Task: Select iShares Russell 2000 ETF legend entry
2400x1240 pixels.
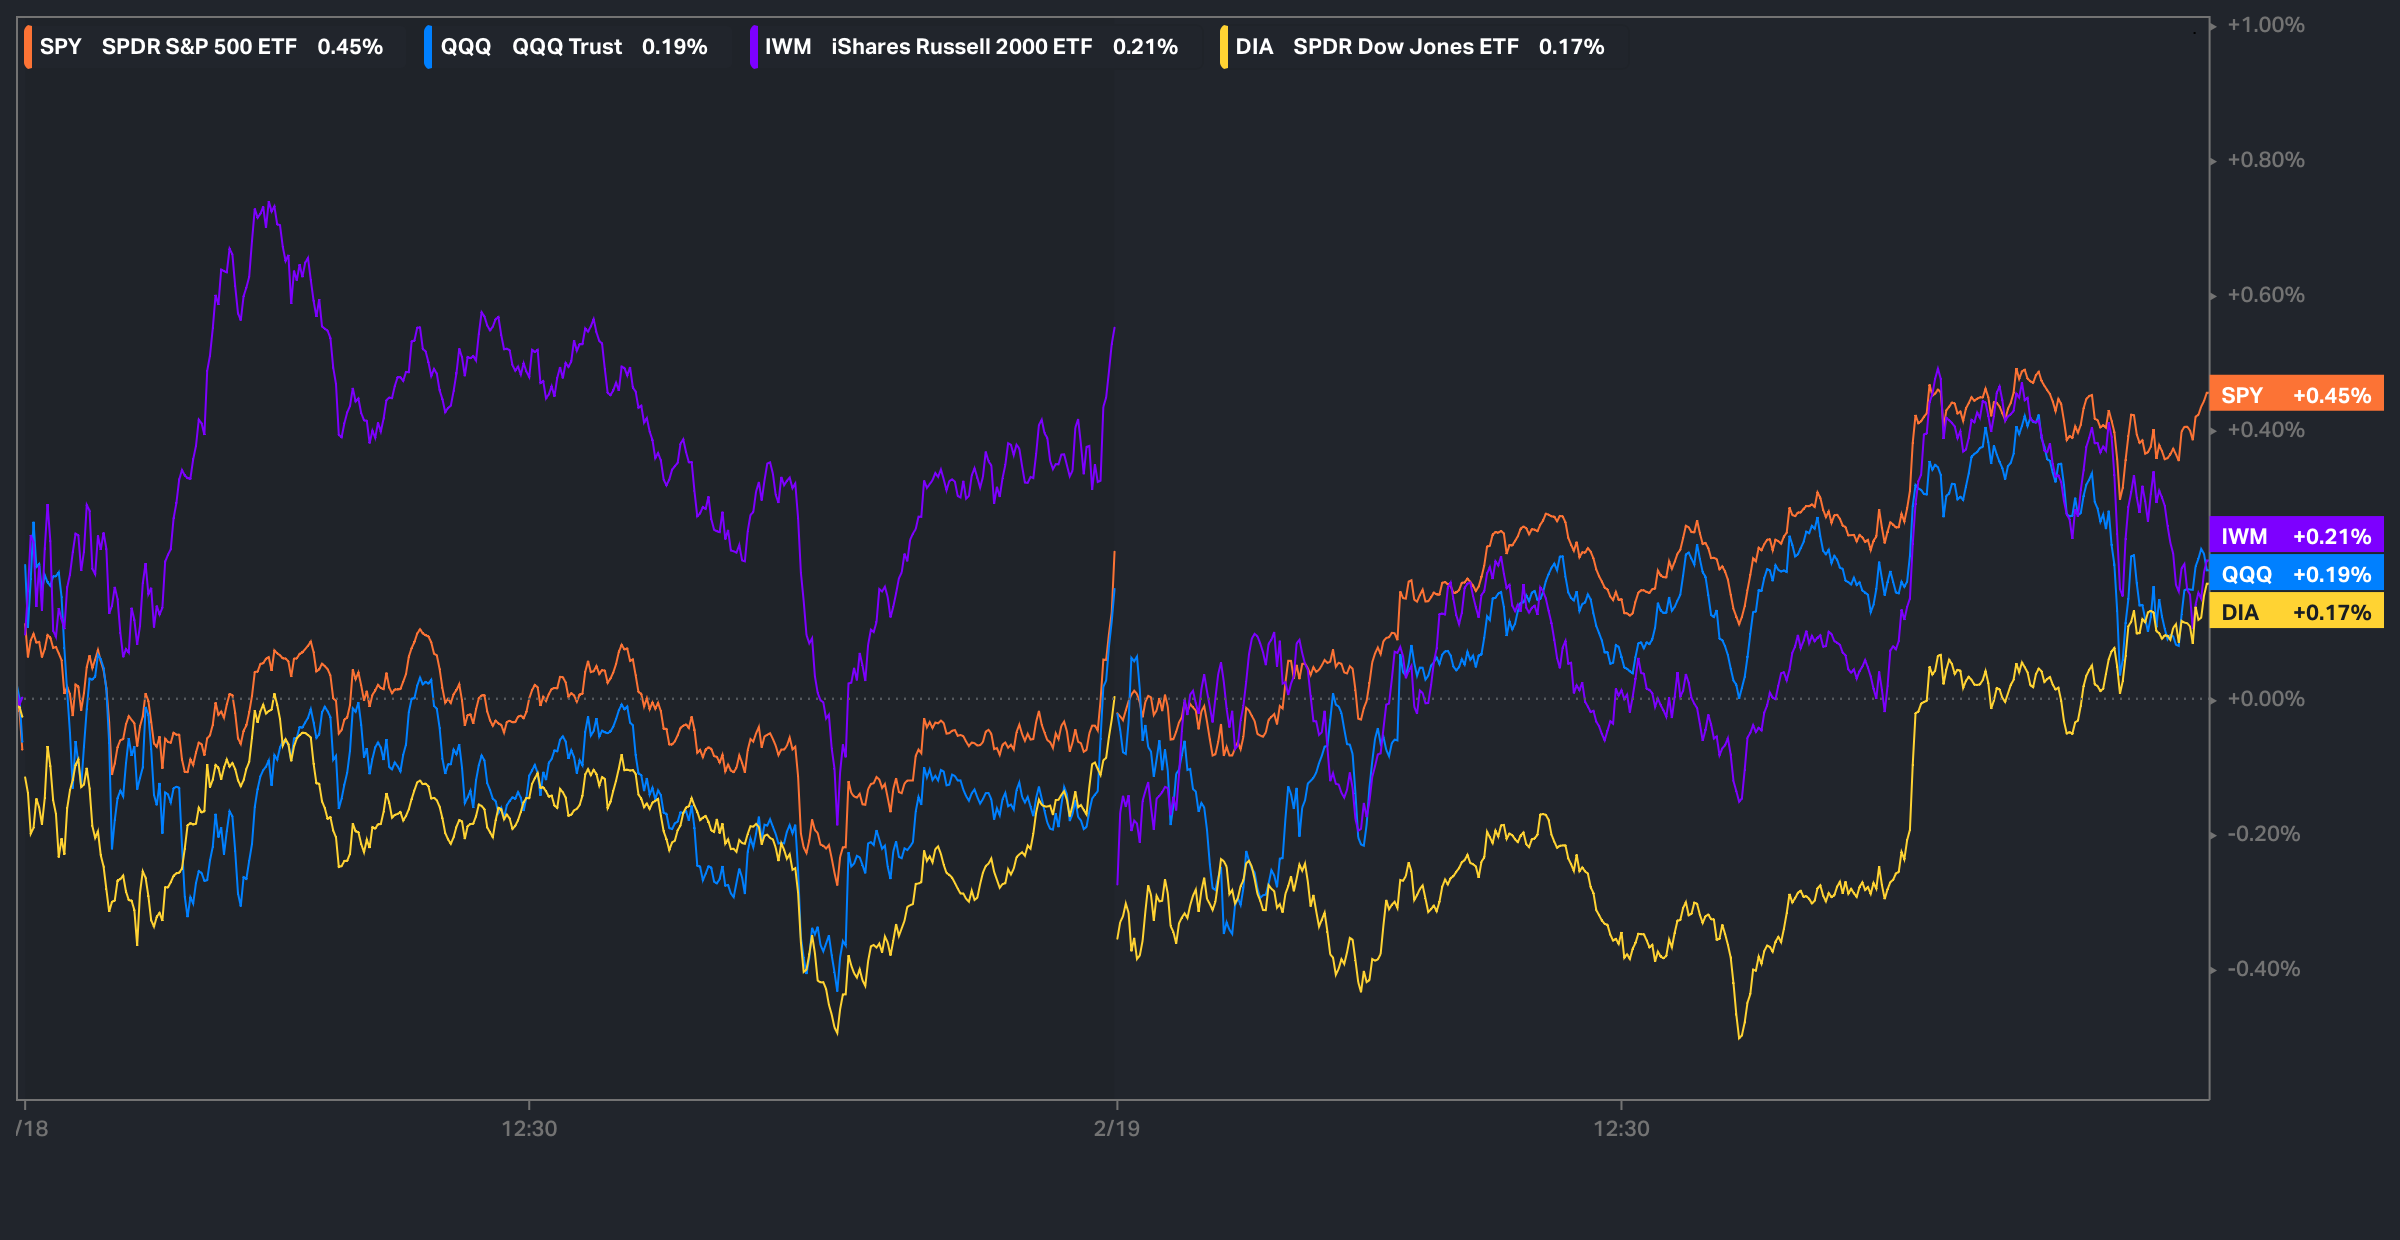Action: [961, 47]
